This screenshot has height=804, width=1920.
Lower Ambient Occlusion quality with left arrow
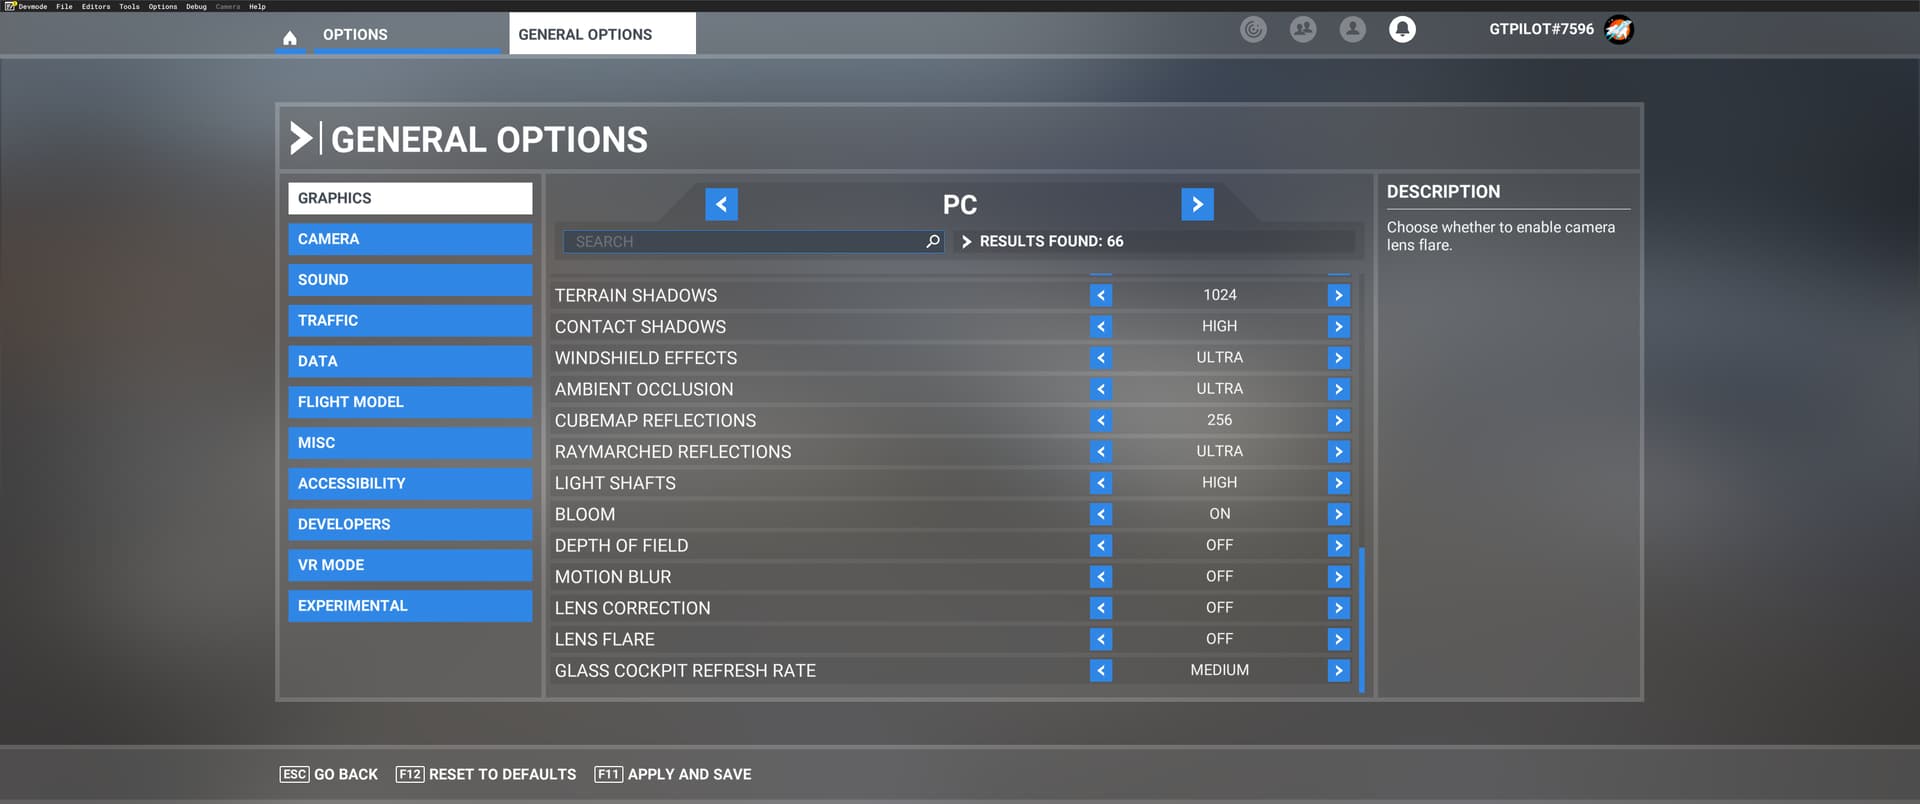pyautogui.click(x=1101, y=389)
